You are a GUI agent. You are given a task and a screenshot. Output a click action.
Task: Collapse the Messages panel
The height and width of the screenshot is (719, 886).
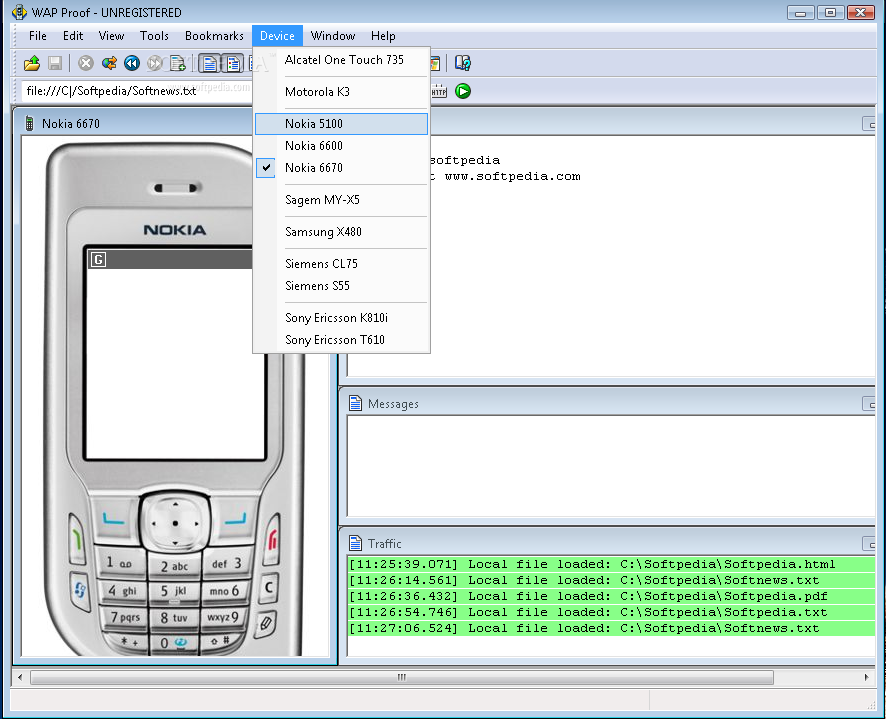pyautogui.click(x=869, y=404)
